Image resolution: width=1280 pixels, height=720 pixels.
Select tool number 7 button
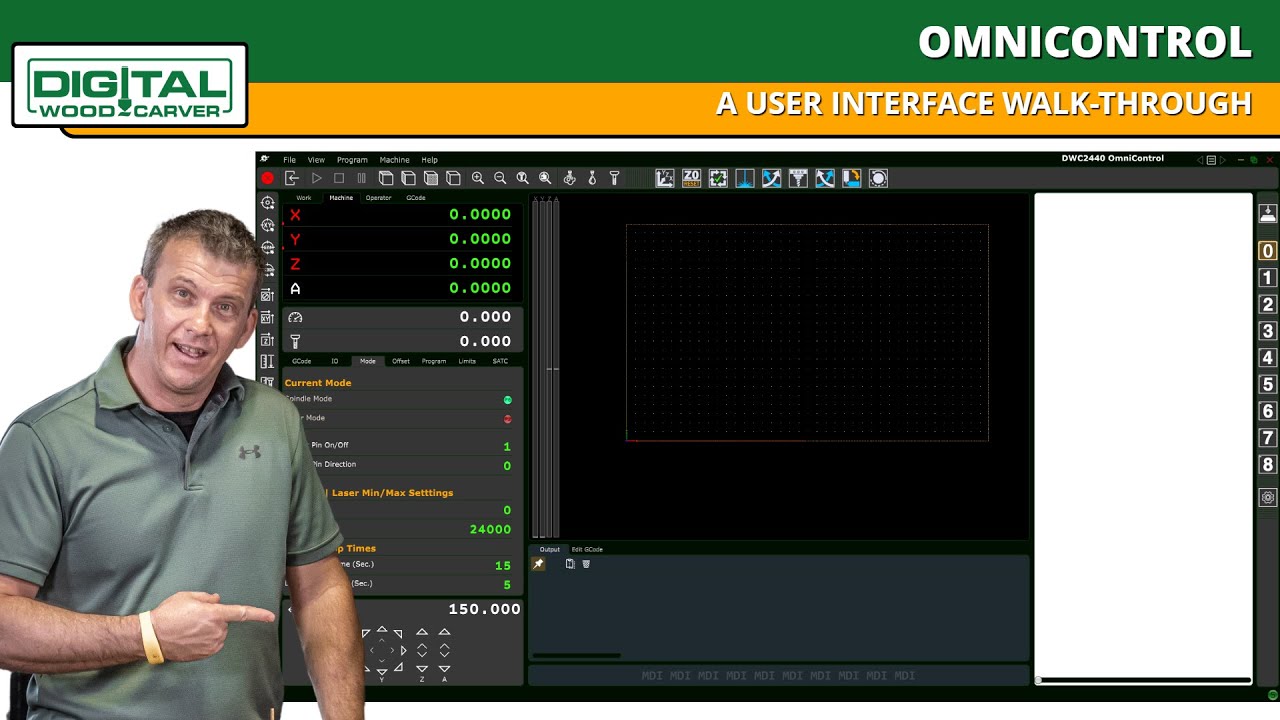pos(1268,438)
